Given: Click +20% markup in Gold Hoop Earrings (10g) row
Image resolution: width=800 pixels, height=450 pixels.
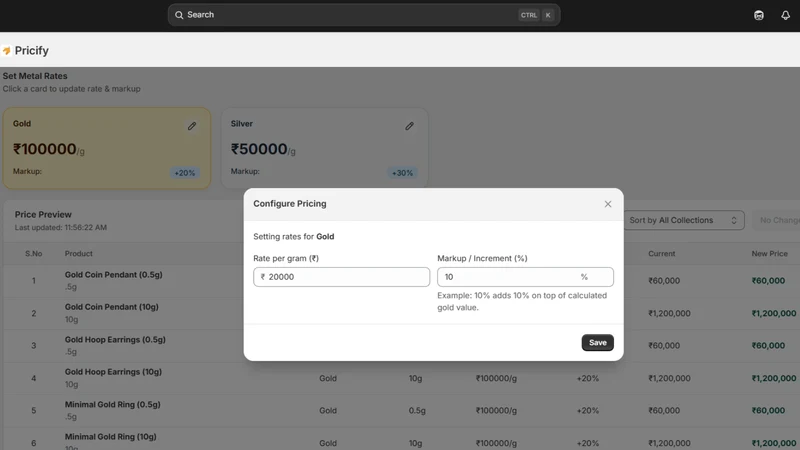Looking at the screenshot, I should tap(588, 379).
